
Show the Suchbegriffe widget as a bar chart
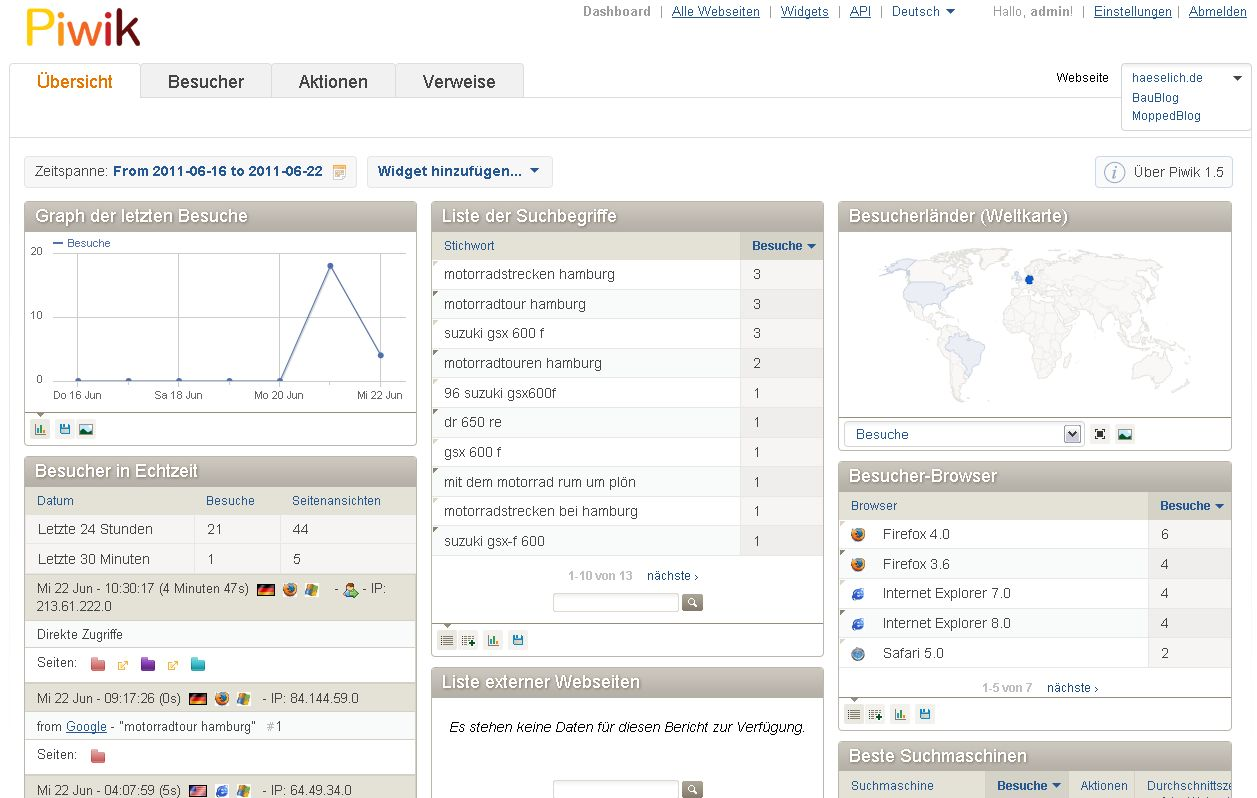[x=493, y=641]
